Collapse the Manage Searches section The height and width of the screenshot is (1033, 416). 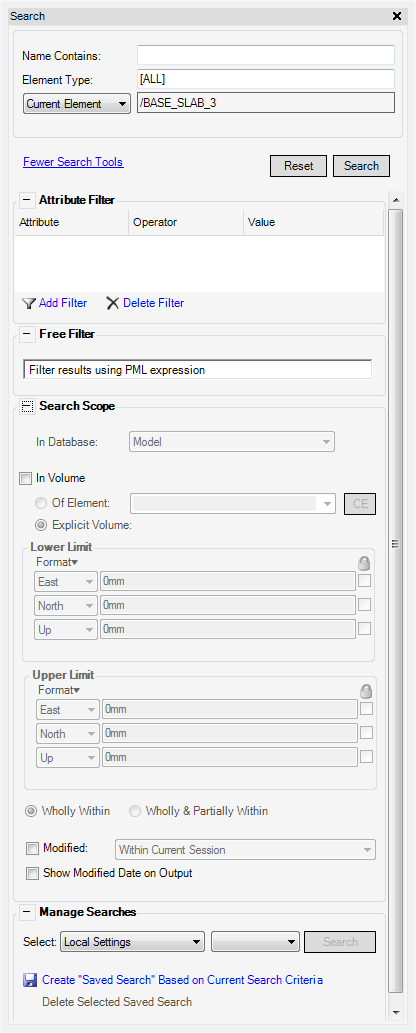(27, 912)
